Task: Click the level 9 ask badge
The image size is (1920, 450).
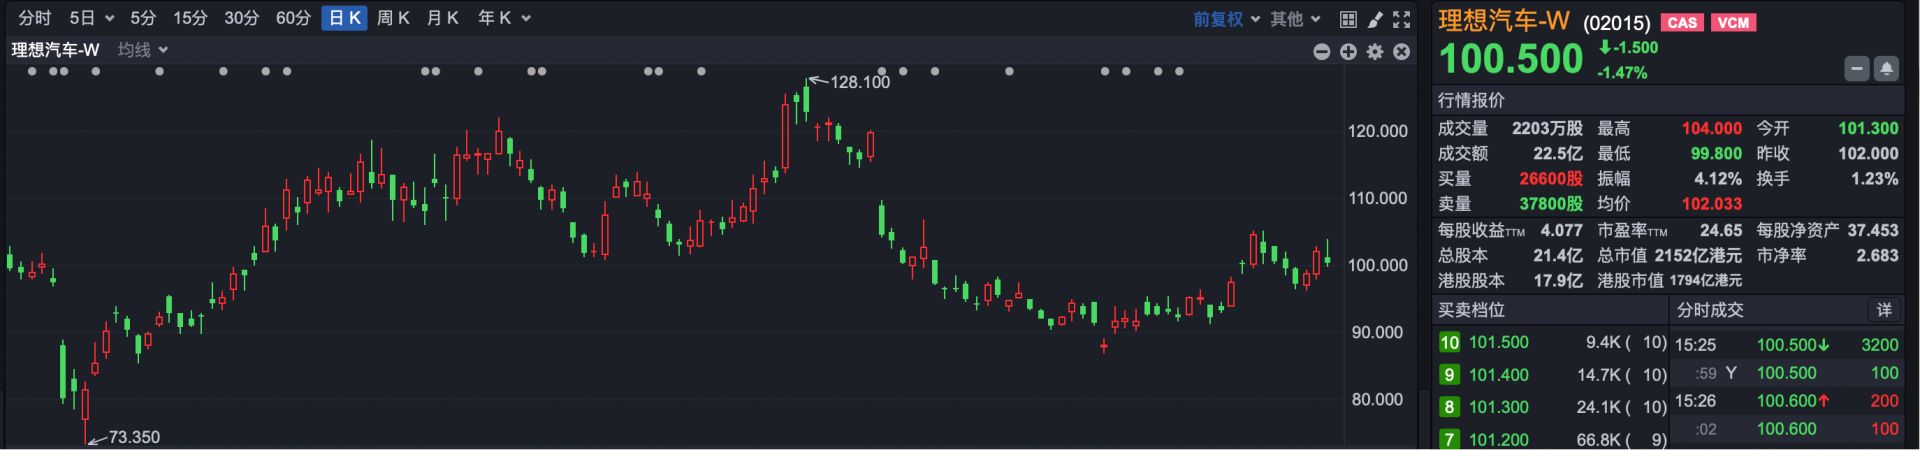Action: click(x=1449, y=375)
